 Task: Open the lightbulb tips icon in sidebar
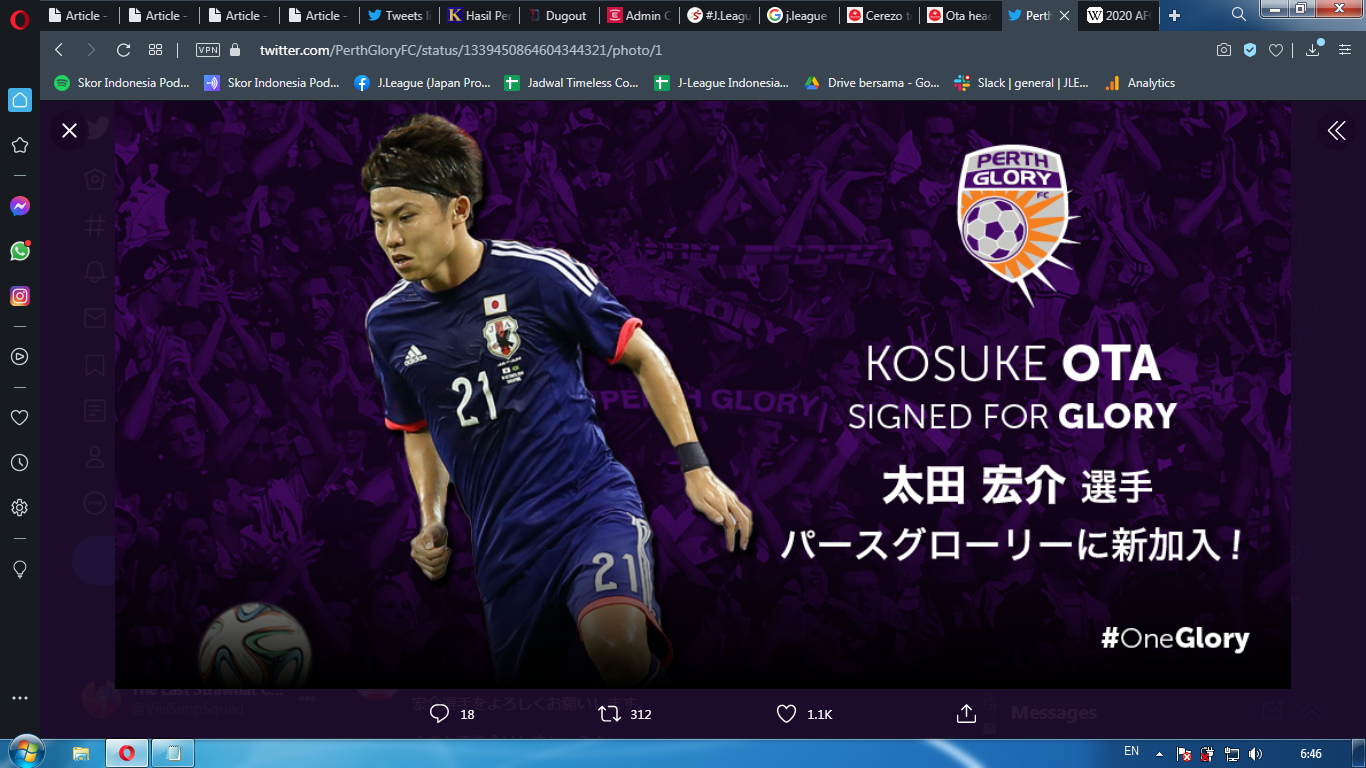pos(20,568)
